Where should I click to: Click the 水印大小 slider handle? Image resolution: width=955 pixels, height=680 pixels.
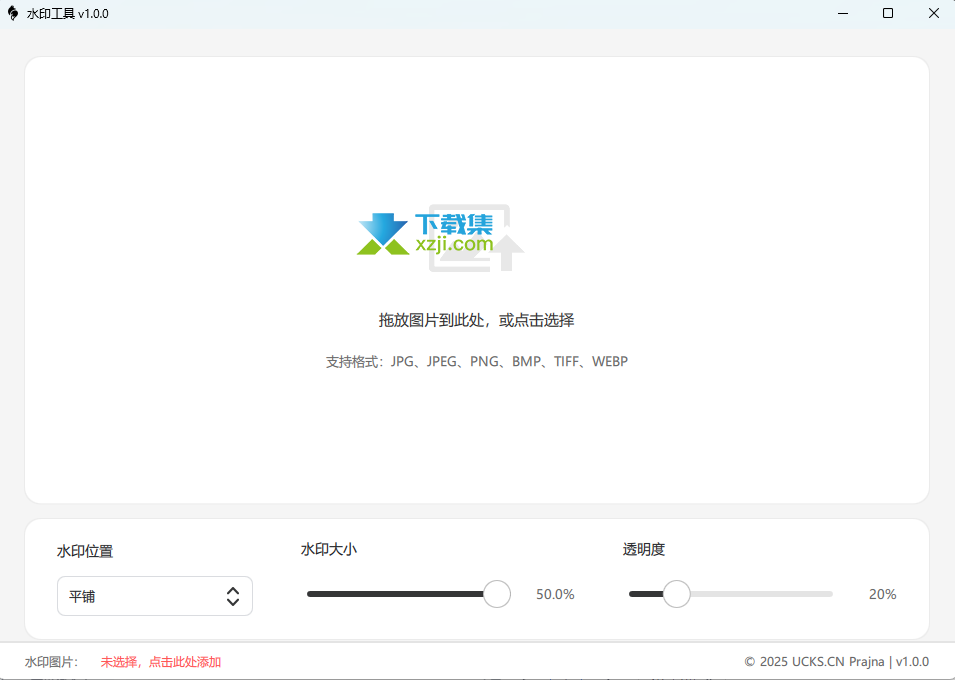click(x=497, y=594)
